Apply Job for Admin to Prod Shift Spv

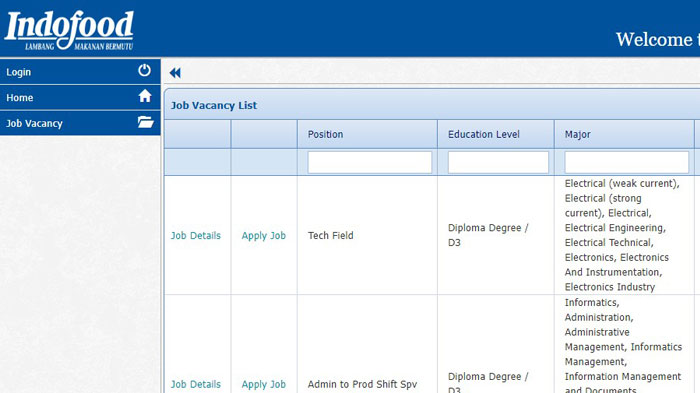pyautogui.click(x=263, y=384)
